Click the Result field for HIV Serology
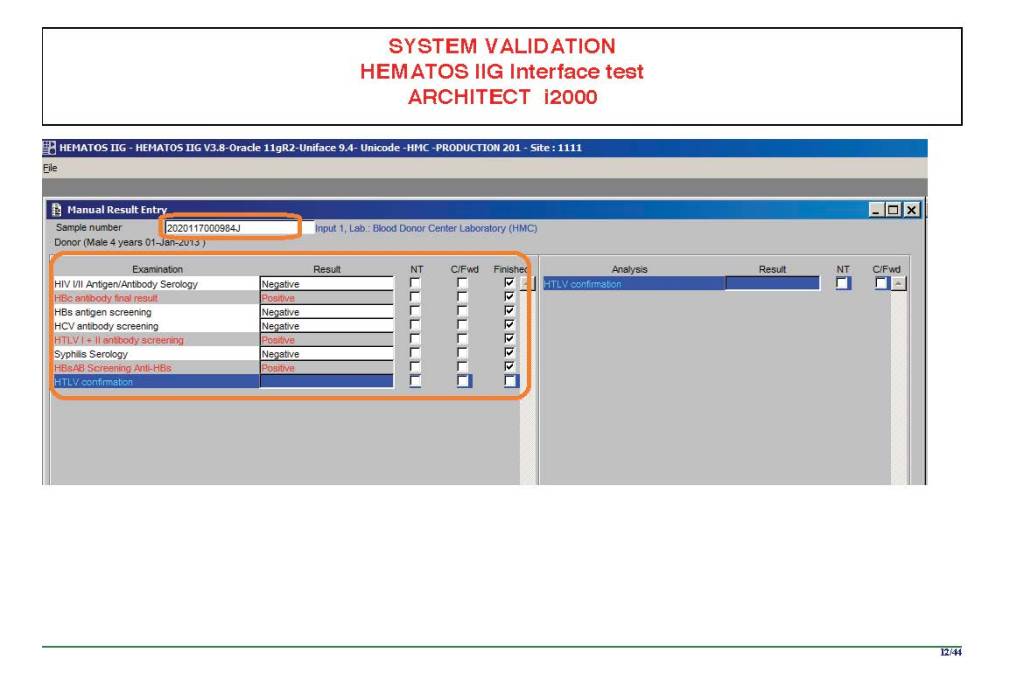The image size is (1024, 694). (x=326, y=284)
